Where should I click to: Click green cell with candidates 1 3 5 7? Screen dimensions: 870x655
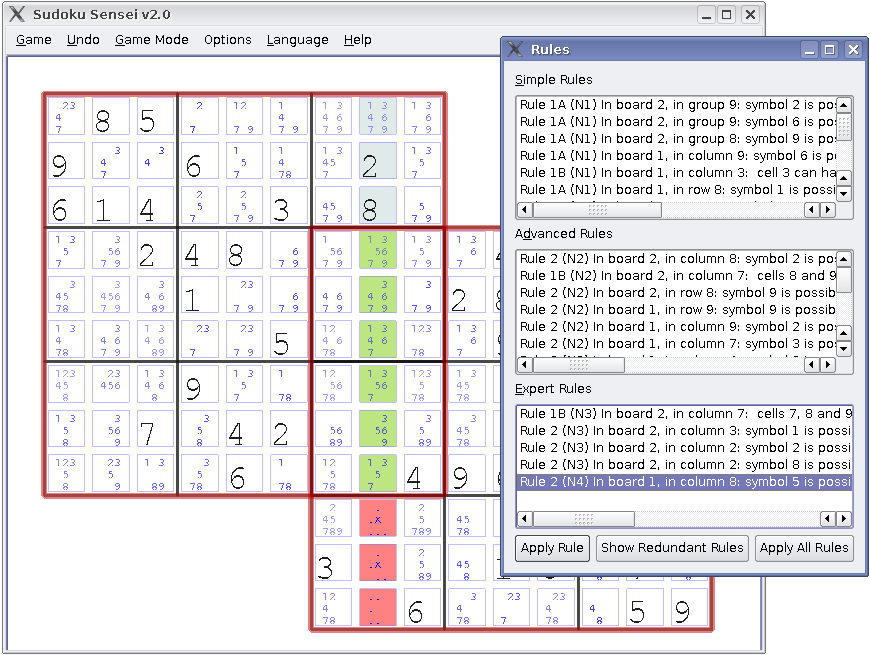pyautogui.click(x=378, y=474)
